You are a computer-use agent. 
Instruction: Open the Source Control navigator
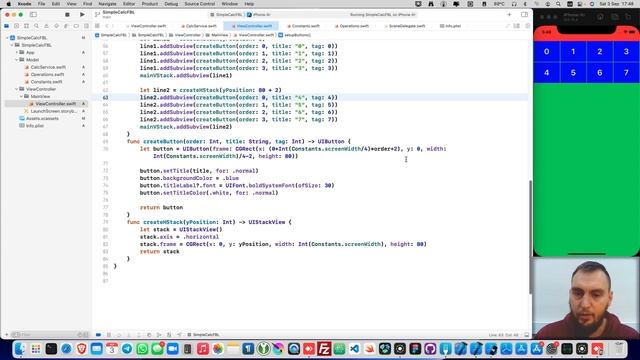16,26
